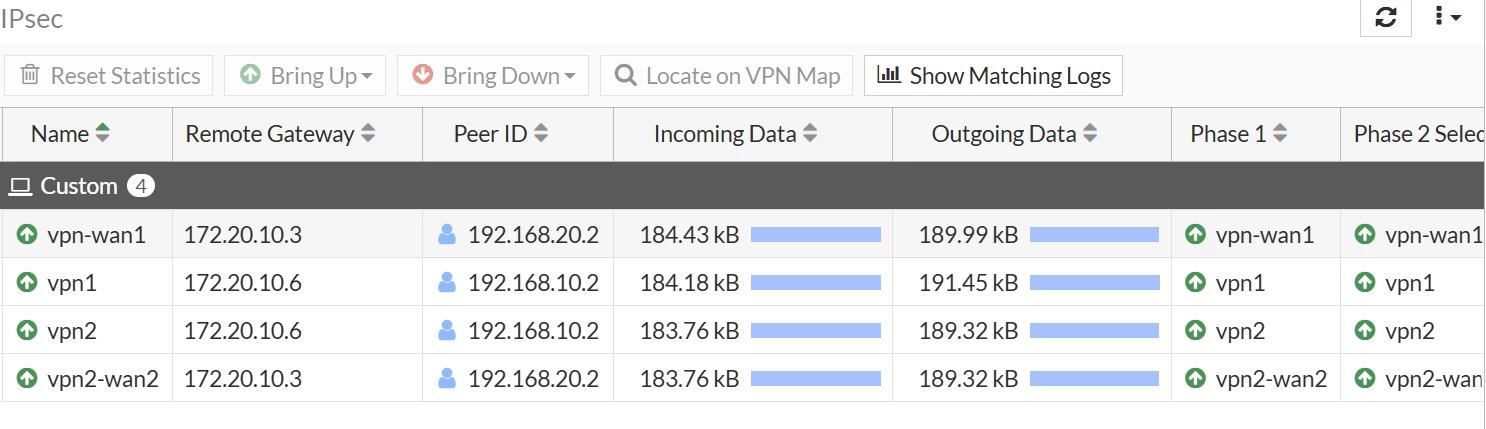Click the green up-arrow status icon beside vpn-wan1 name
Image resolution: width=1486 pixels, height=429 pixels.
coord(27,235)
